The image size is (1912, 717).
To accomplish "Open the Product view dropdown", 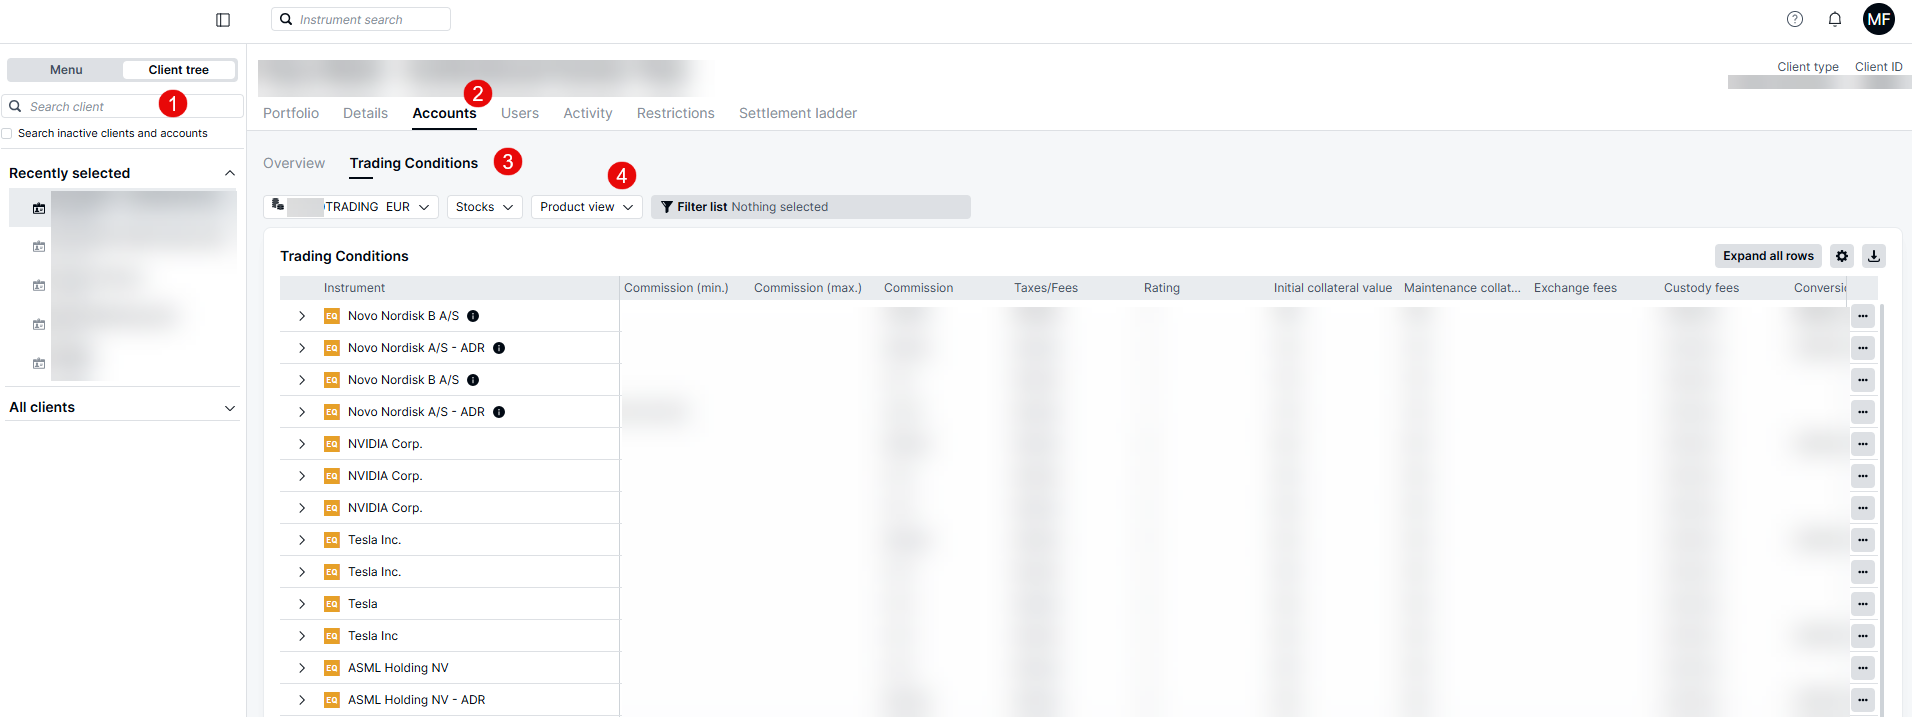I will point(586,207).
